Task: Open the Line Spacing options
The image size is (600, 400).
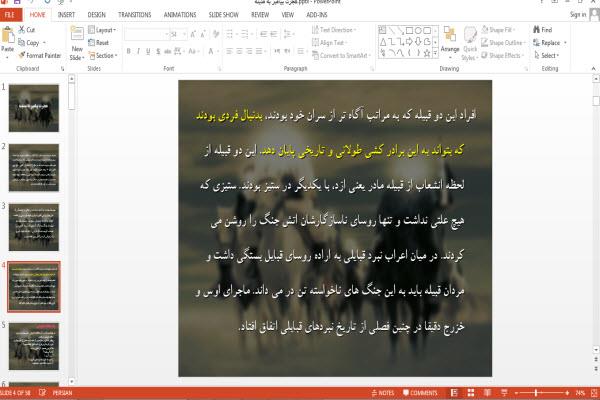Action: coord(289,34)
